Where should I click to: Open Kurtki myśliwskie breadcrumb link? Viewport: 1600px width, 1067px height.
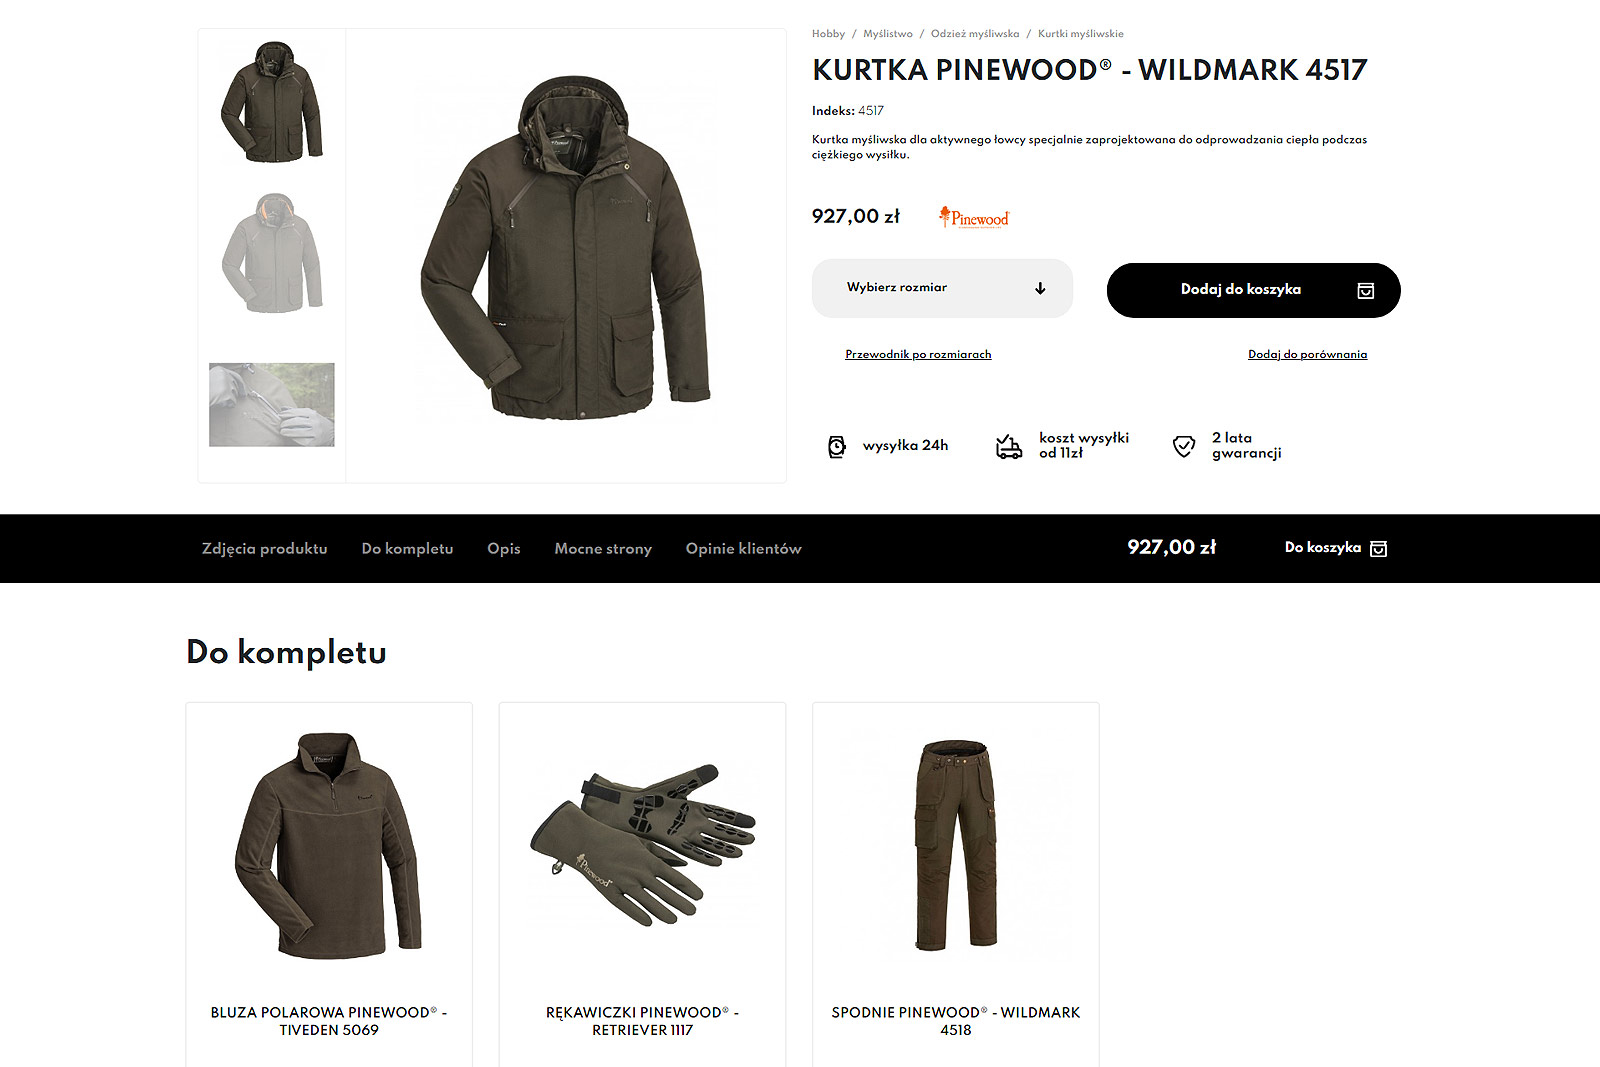[1080, 34]
